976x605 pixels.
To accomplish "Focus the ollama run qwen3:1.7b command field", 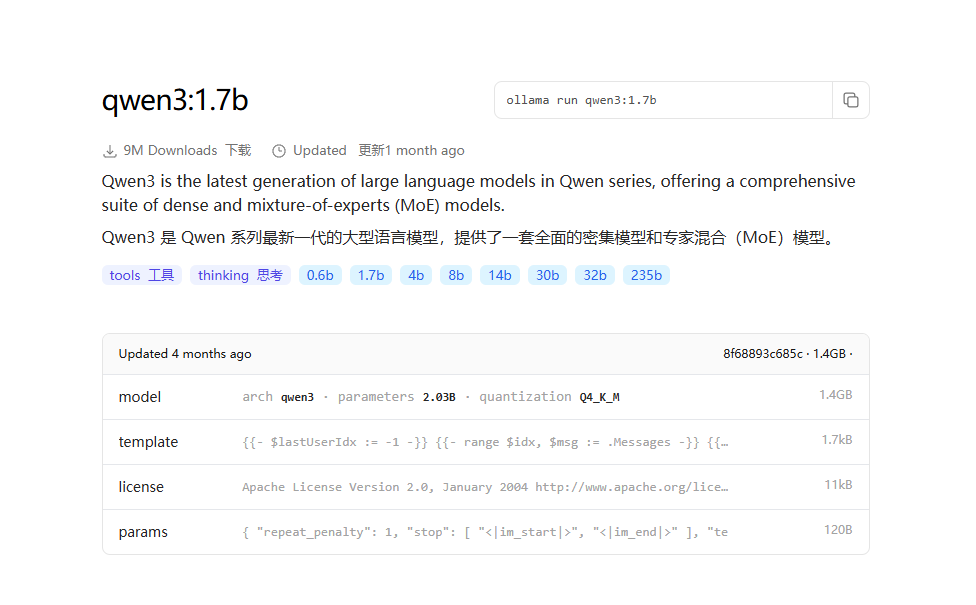I will click(x=664, y=100).
